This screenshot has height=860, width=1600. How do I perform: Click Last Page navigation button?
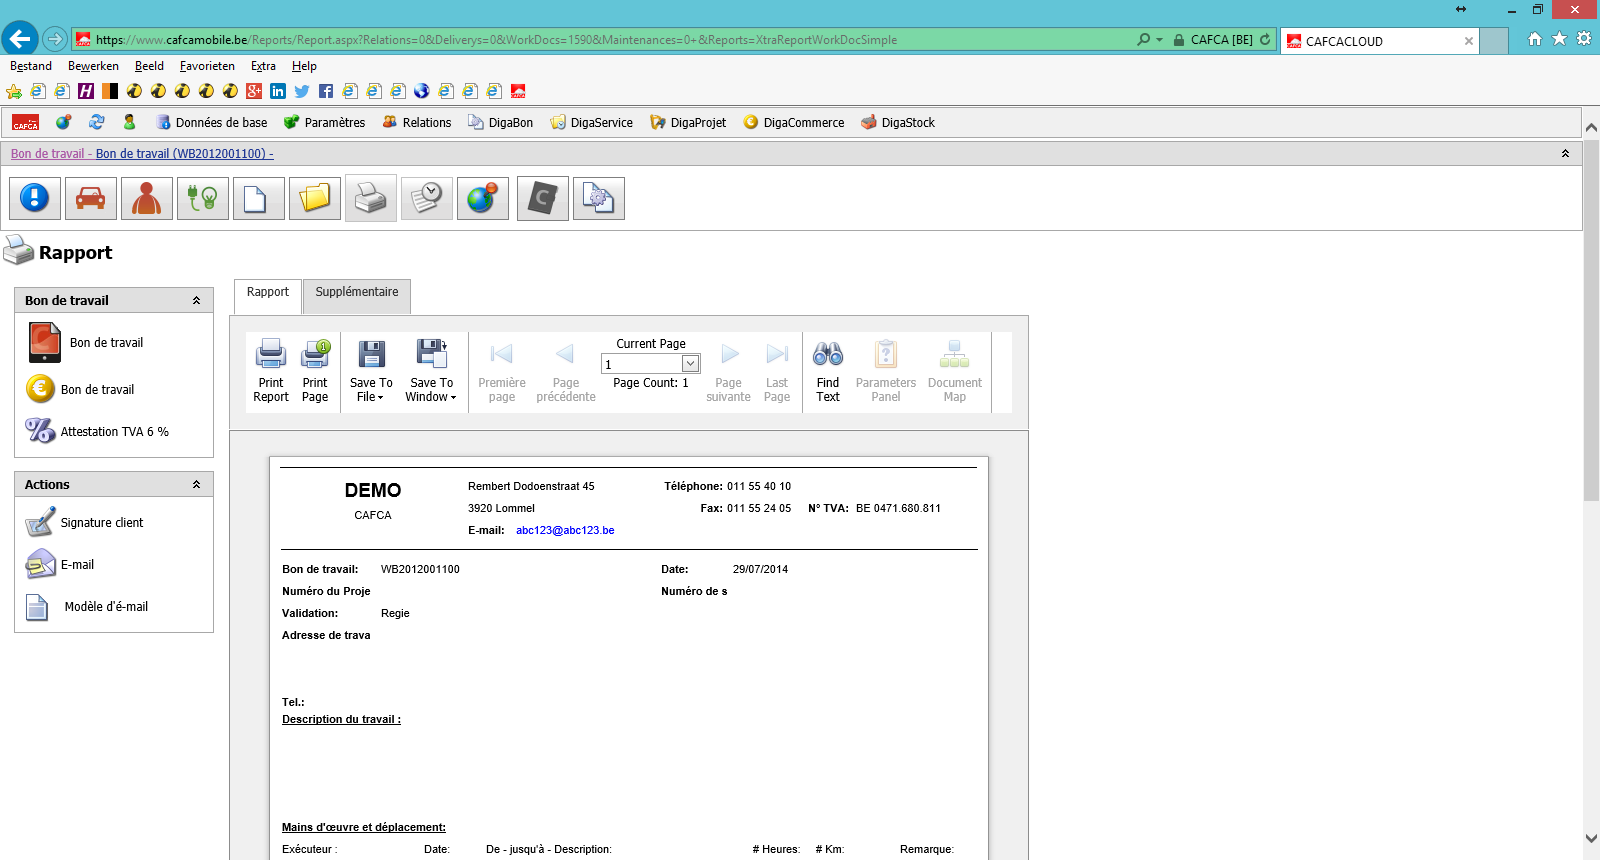tap(777, 371)
